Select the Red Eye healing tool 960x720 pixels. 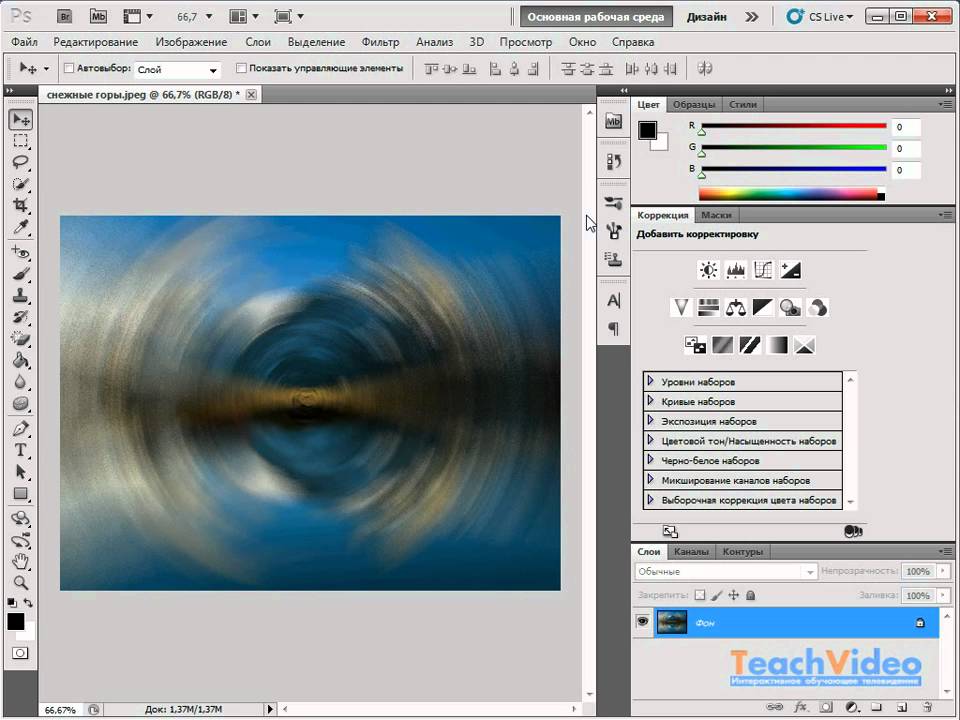point(21,252)
